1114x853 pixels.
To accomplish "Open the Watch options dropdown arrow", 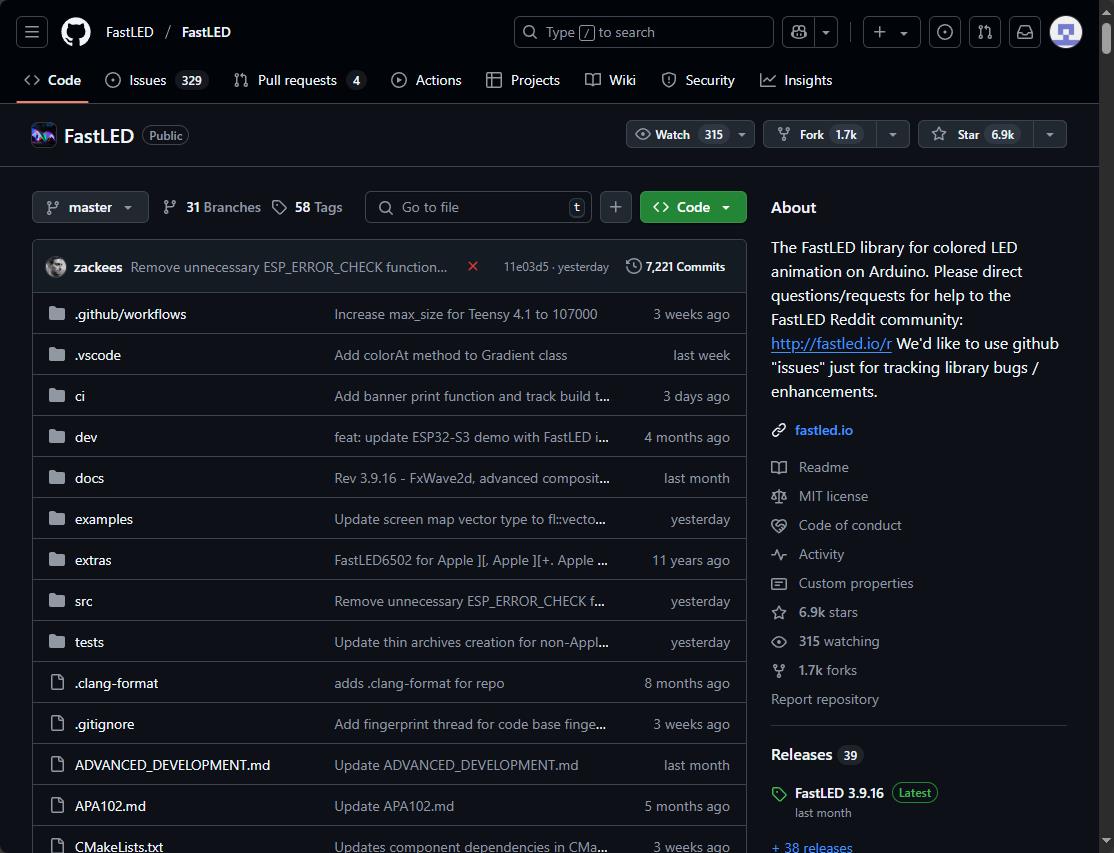I will point(742,134).
